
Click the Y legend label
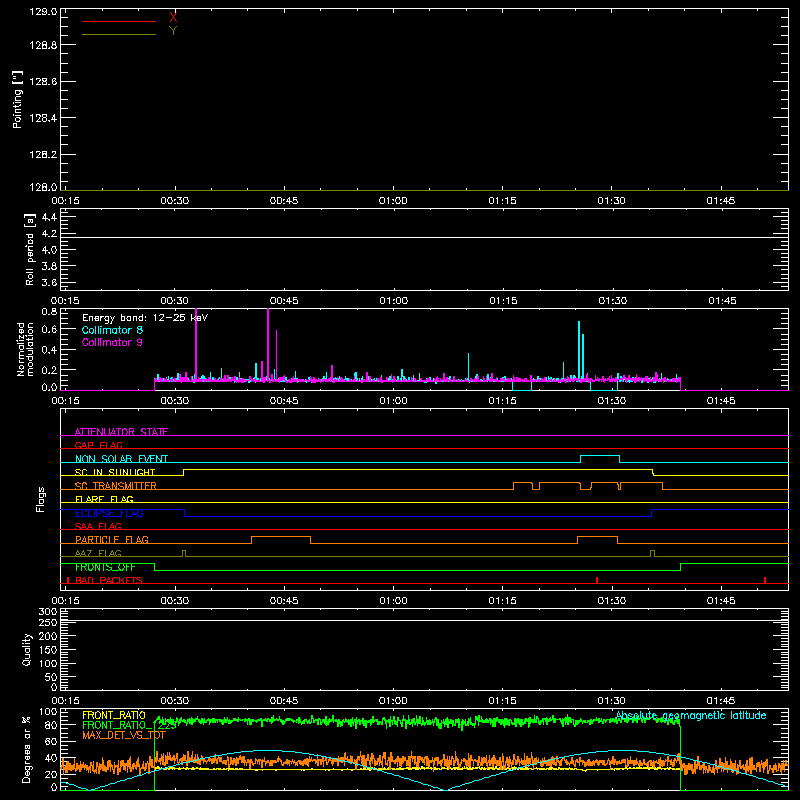pos(173,31)
